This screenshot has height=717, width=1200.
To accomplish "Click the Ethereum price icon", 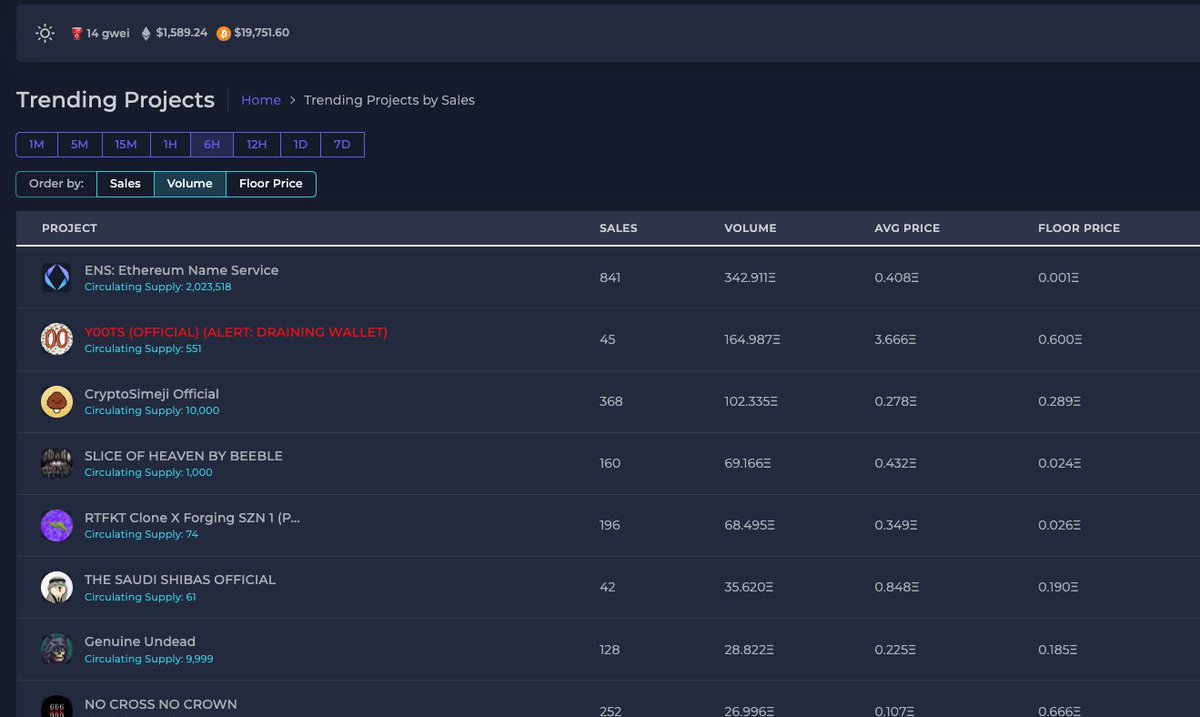I will click(146, 33).
